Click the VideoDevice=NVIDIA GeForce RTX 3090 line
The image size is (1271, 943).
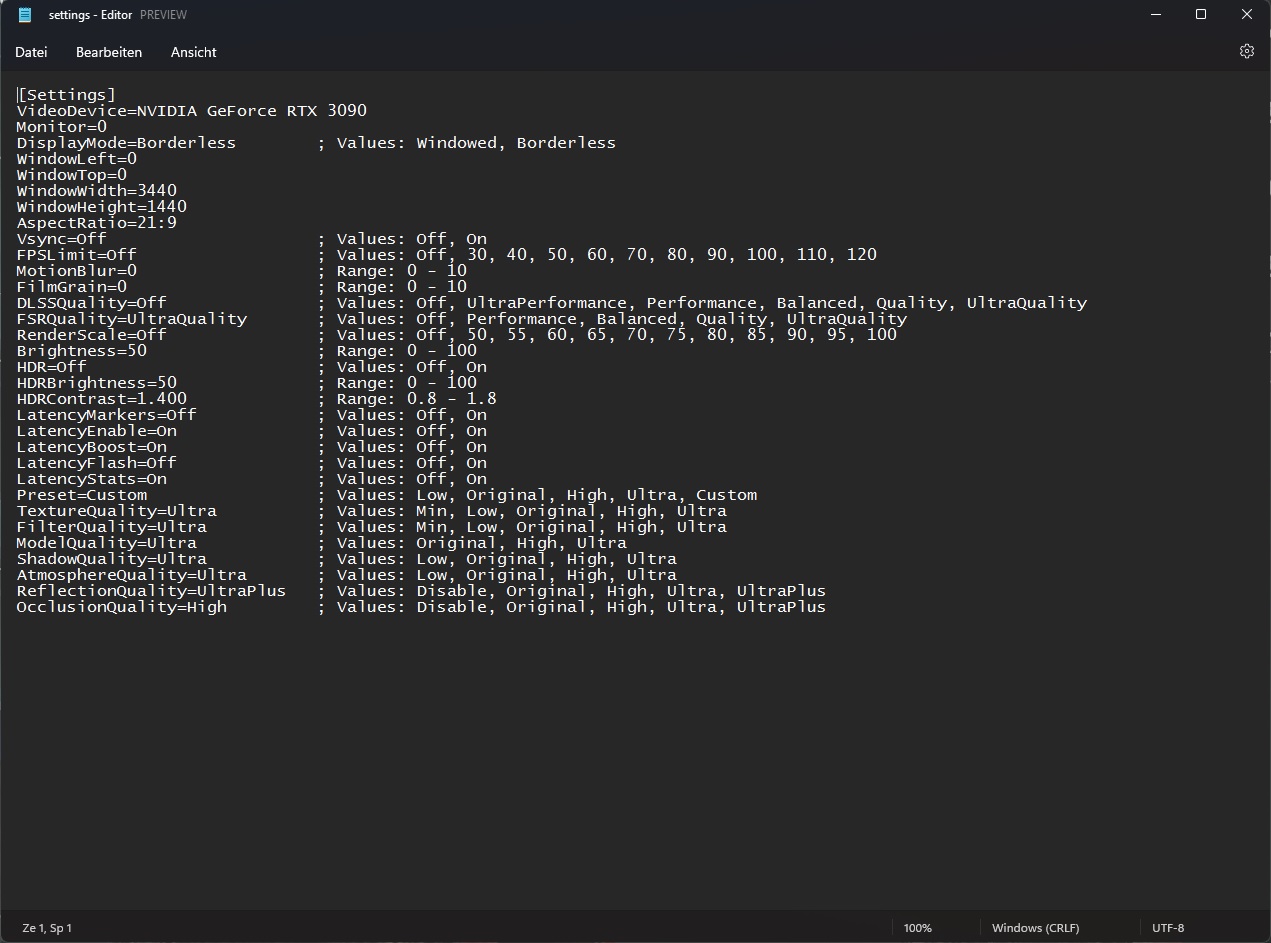[192, 111]
